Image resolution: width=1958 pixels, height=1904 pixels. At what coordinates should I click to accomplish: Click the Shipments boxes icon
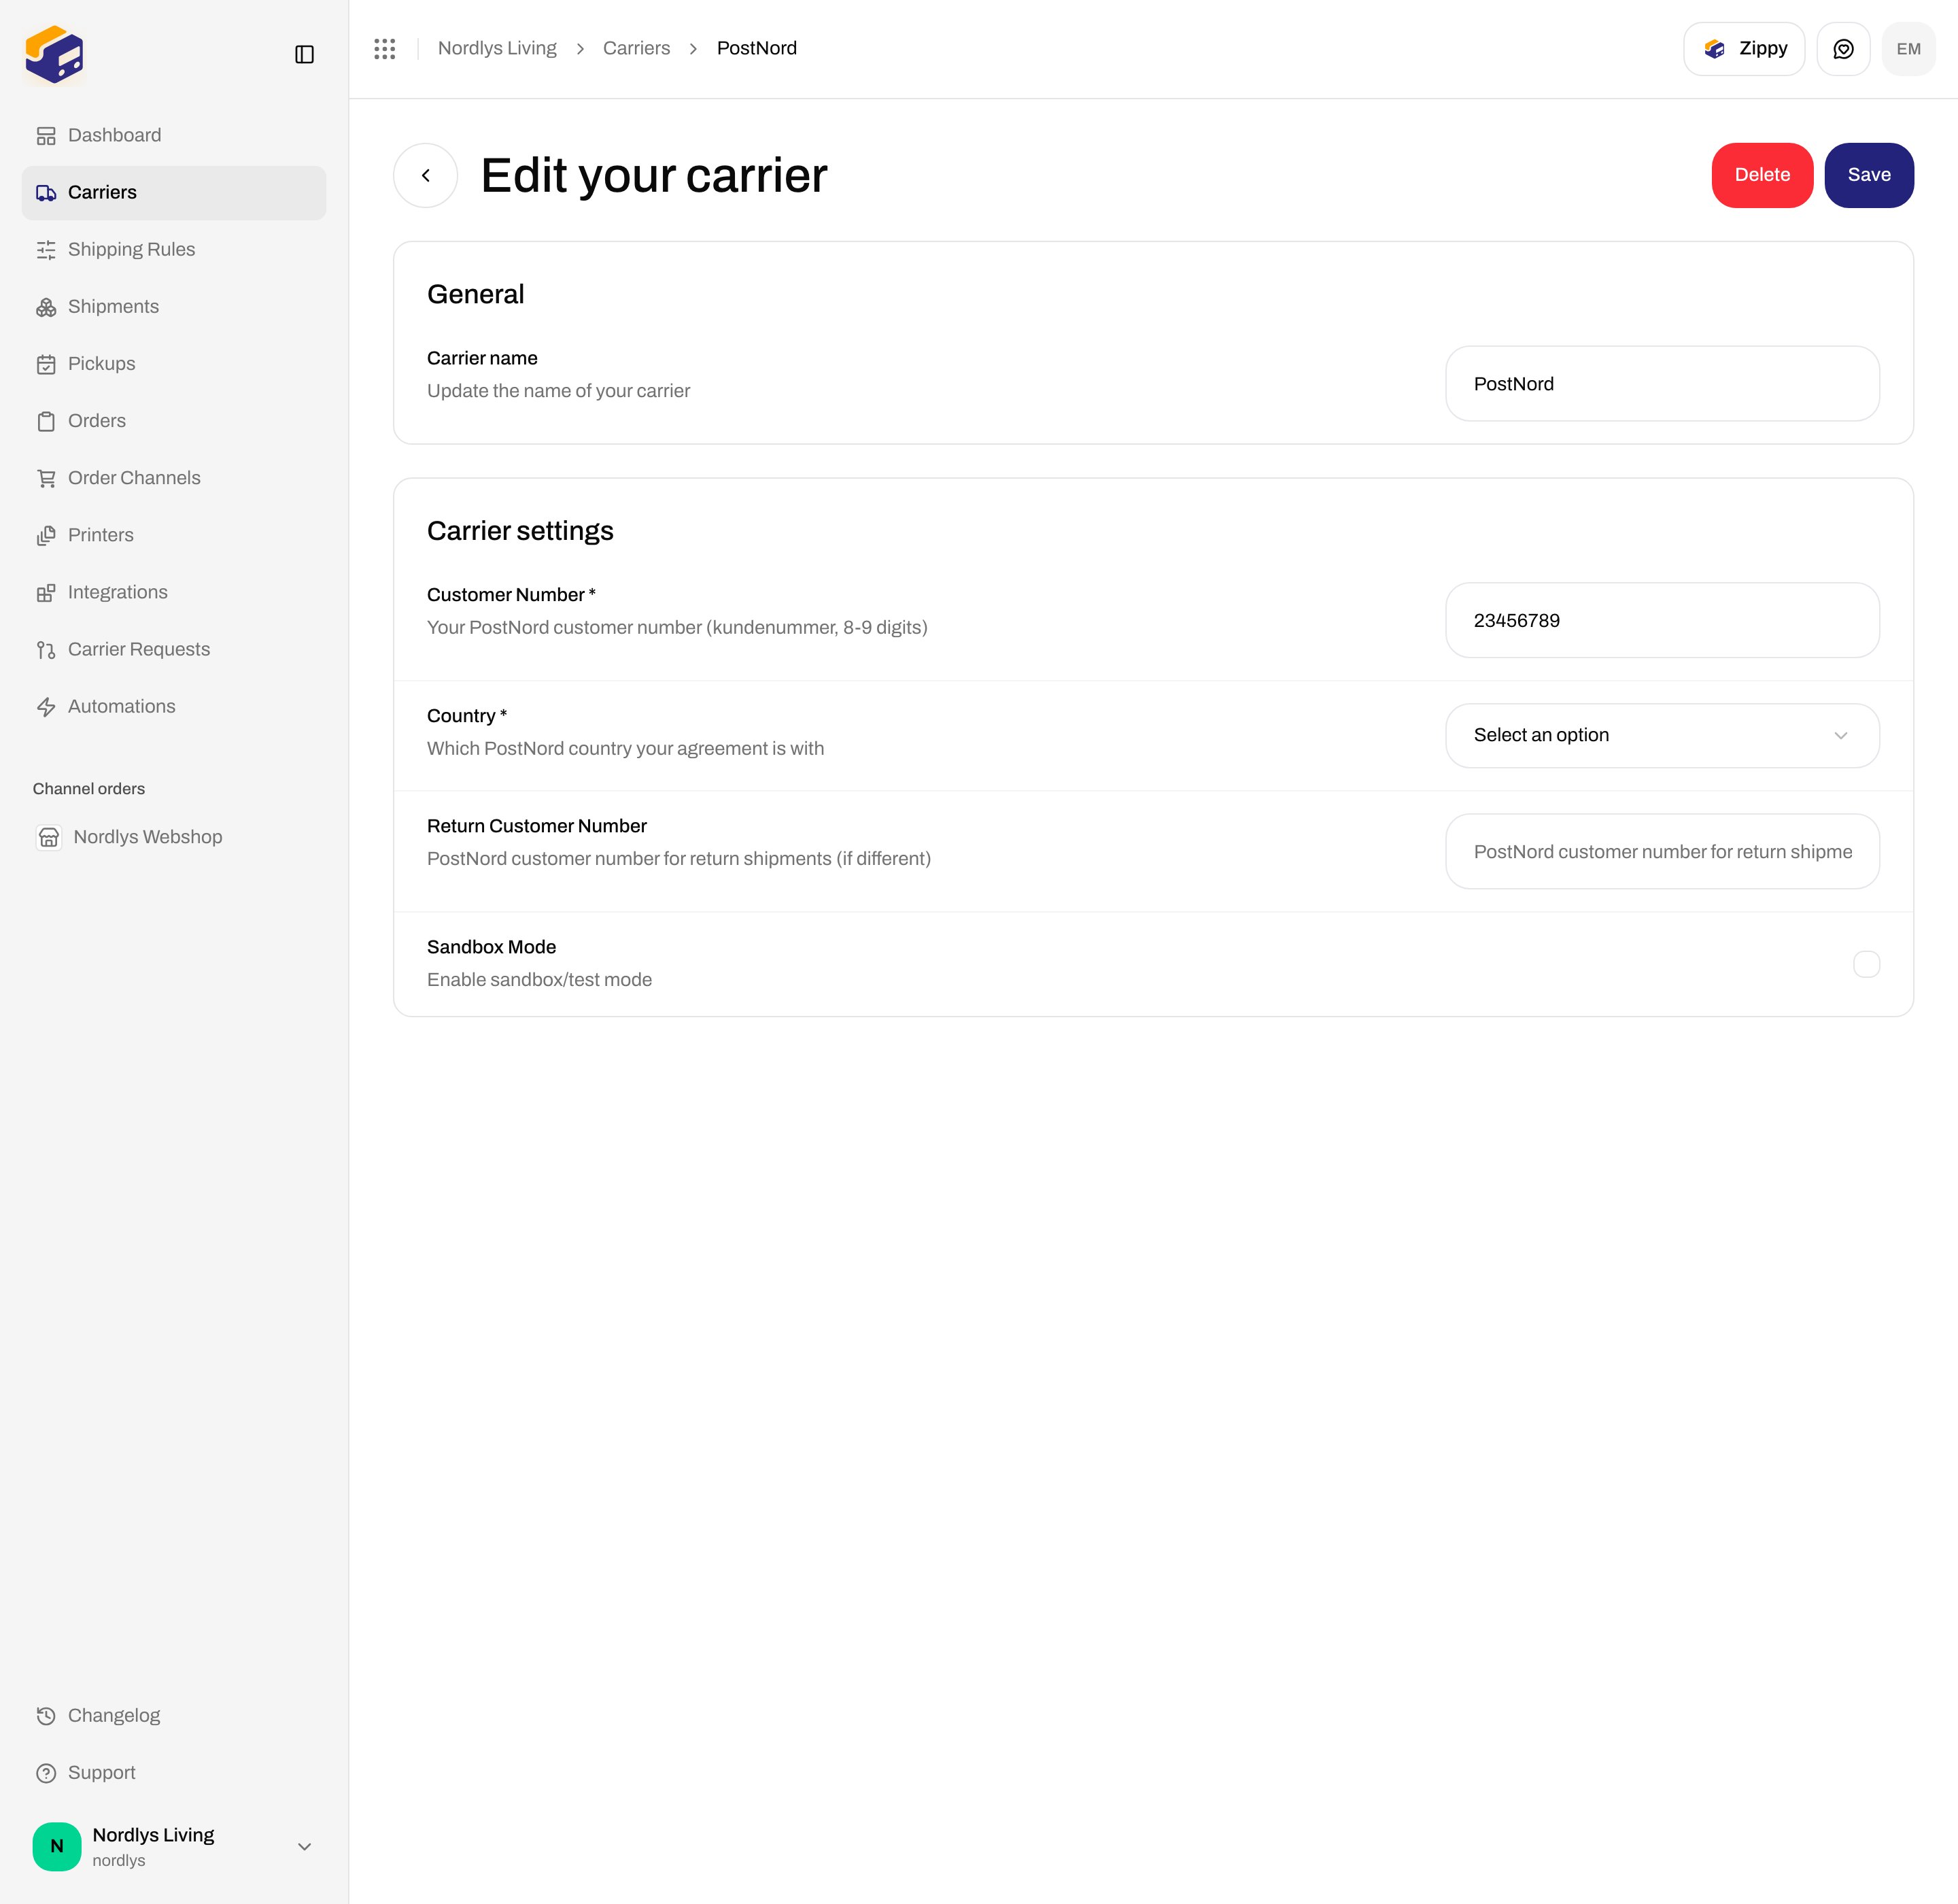(46, 307)
